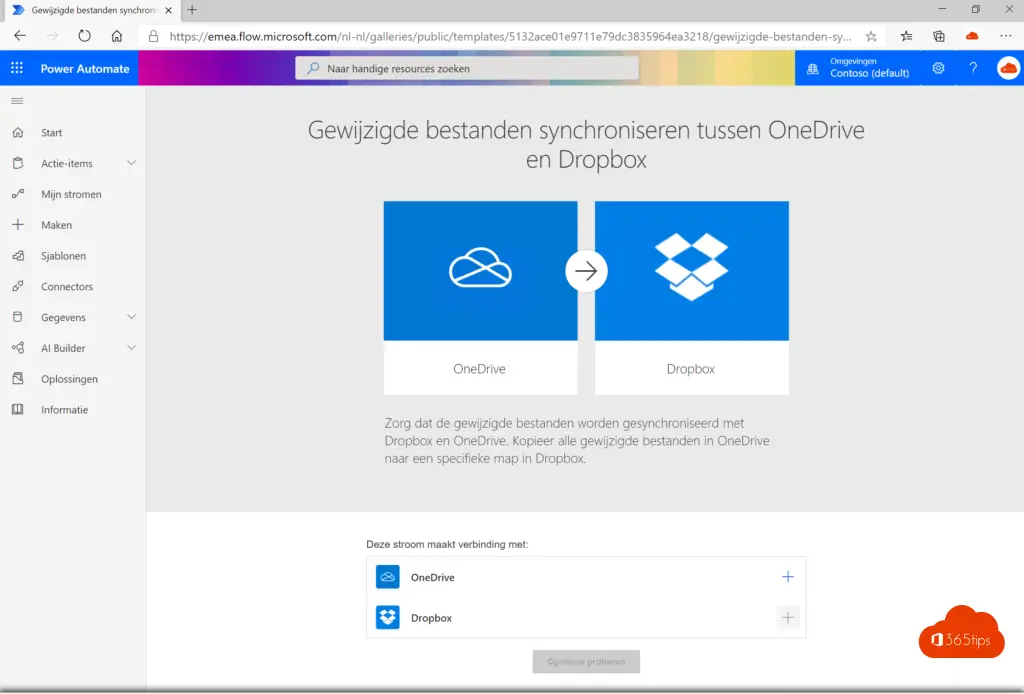1024x694 pixels.
Task: Click the small OneDrive icon in connections list
Action: pos(387,577)
